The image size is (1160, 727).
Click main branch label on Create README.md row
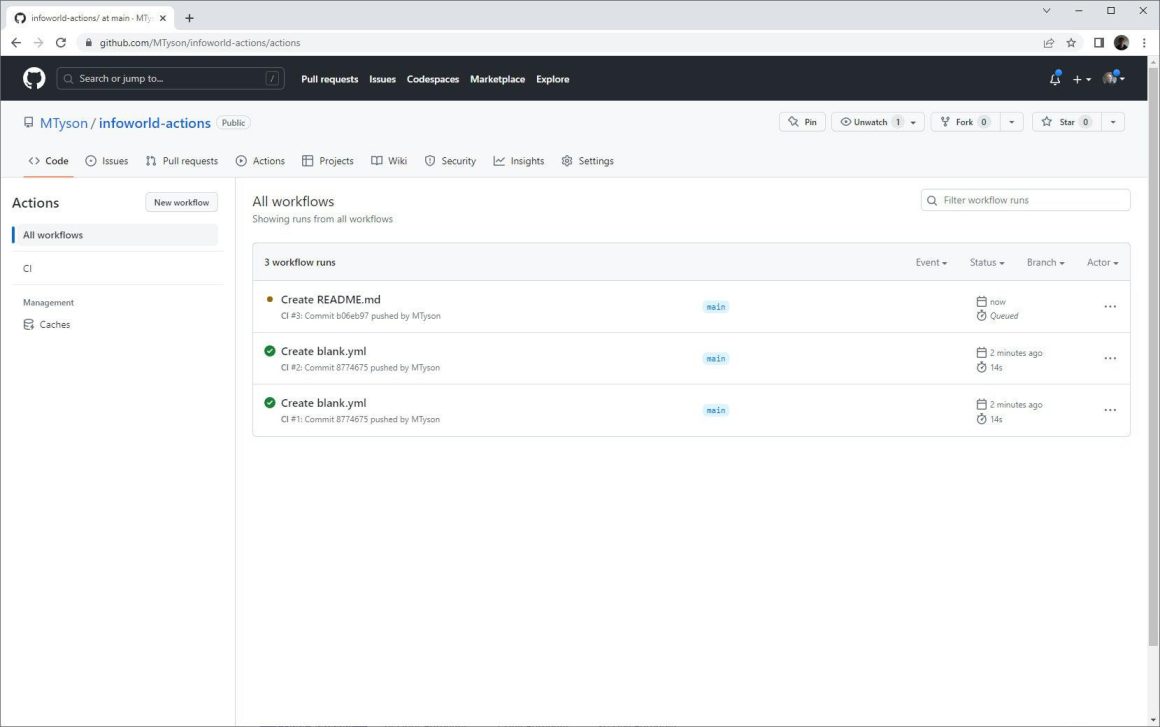point(715,307)
